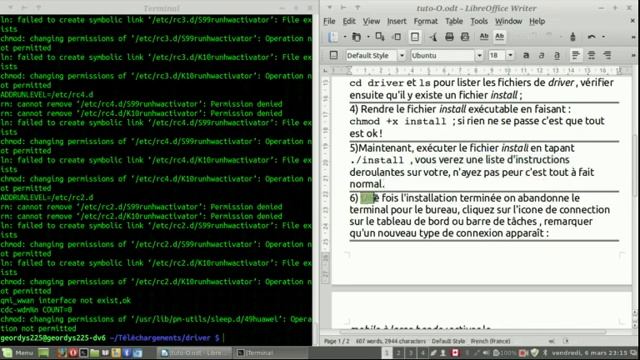Screen dimensions: 640x360
Task: Click the Default Style paragraph style field
Action: (371, 56)
